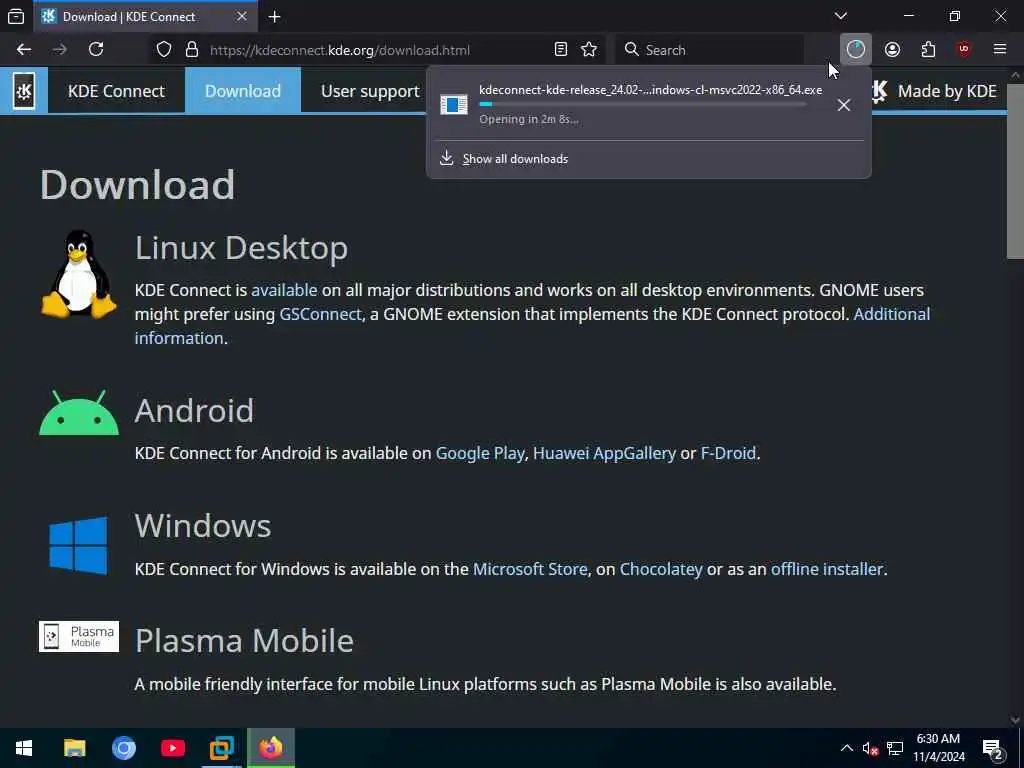Open the network status tray icon
This screenshot has width=1024, height=768.
(895, 748)
